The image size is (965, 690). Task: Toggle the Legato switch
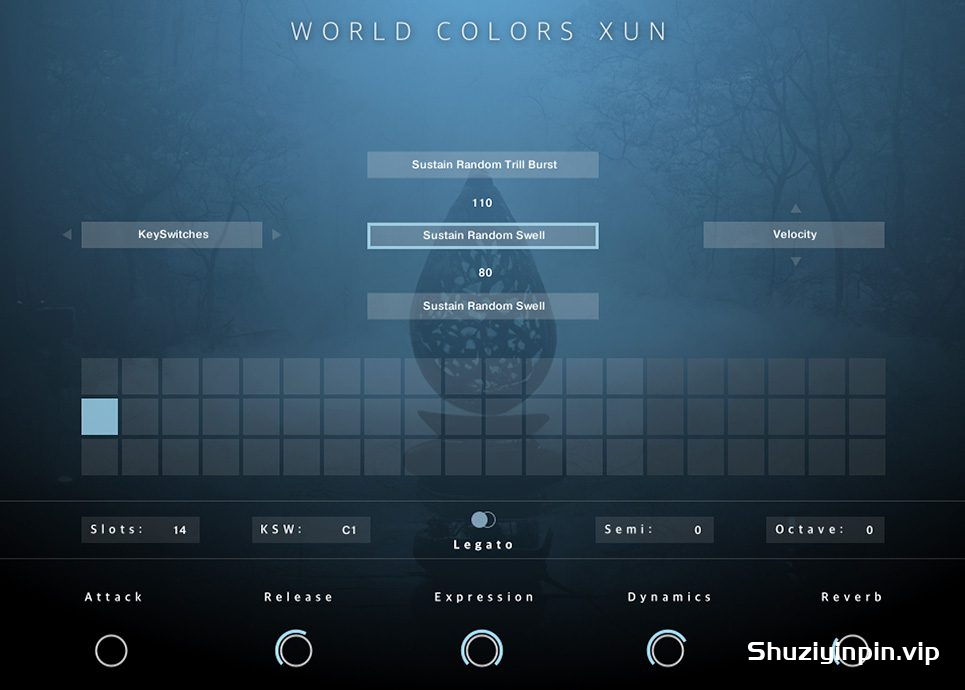tap(483, 520)
